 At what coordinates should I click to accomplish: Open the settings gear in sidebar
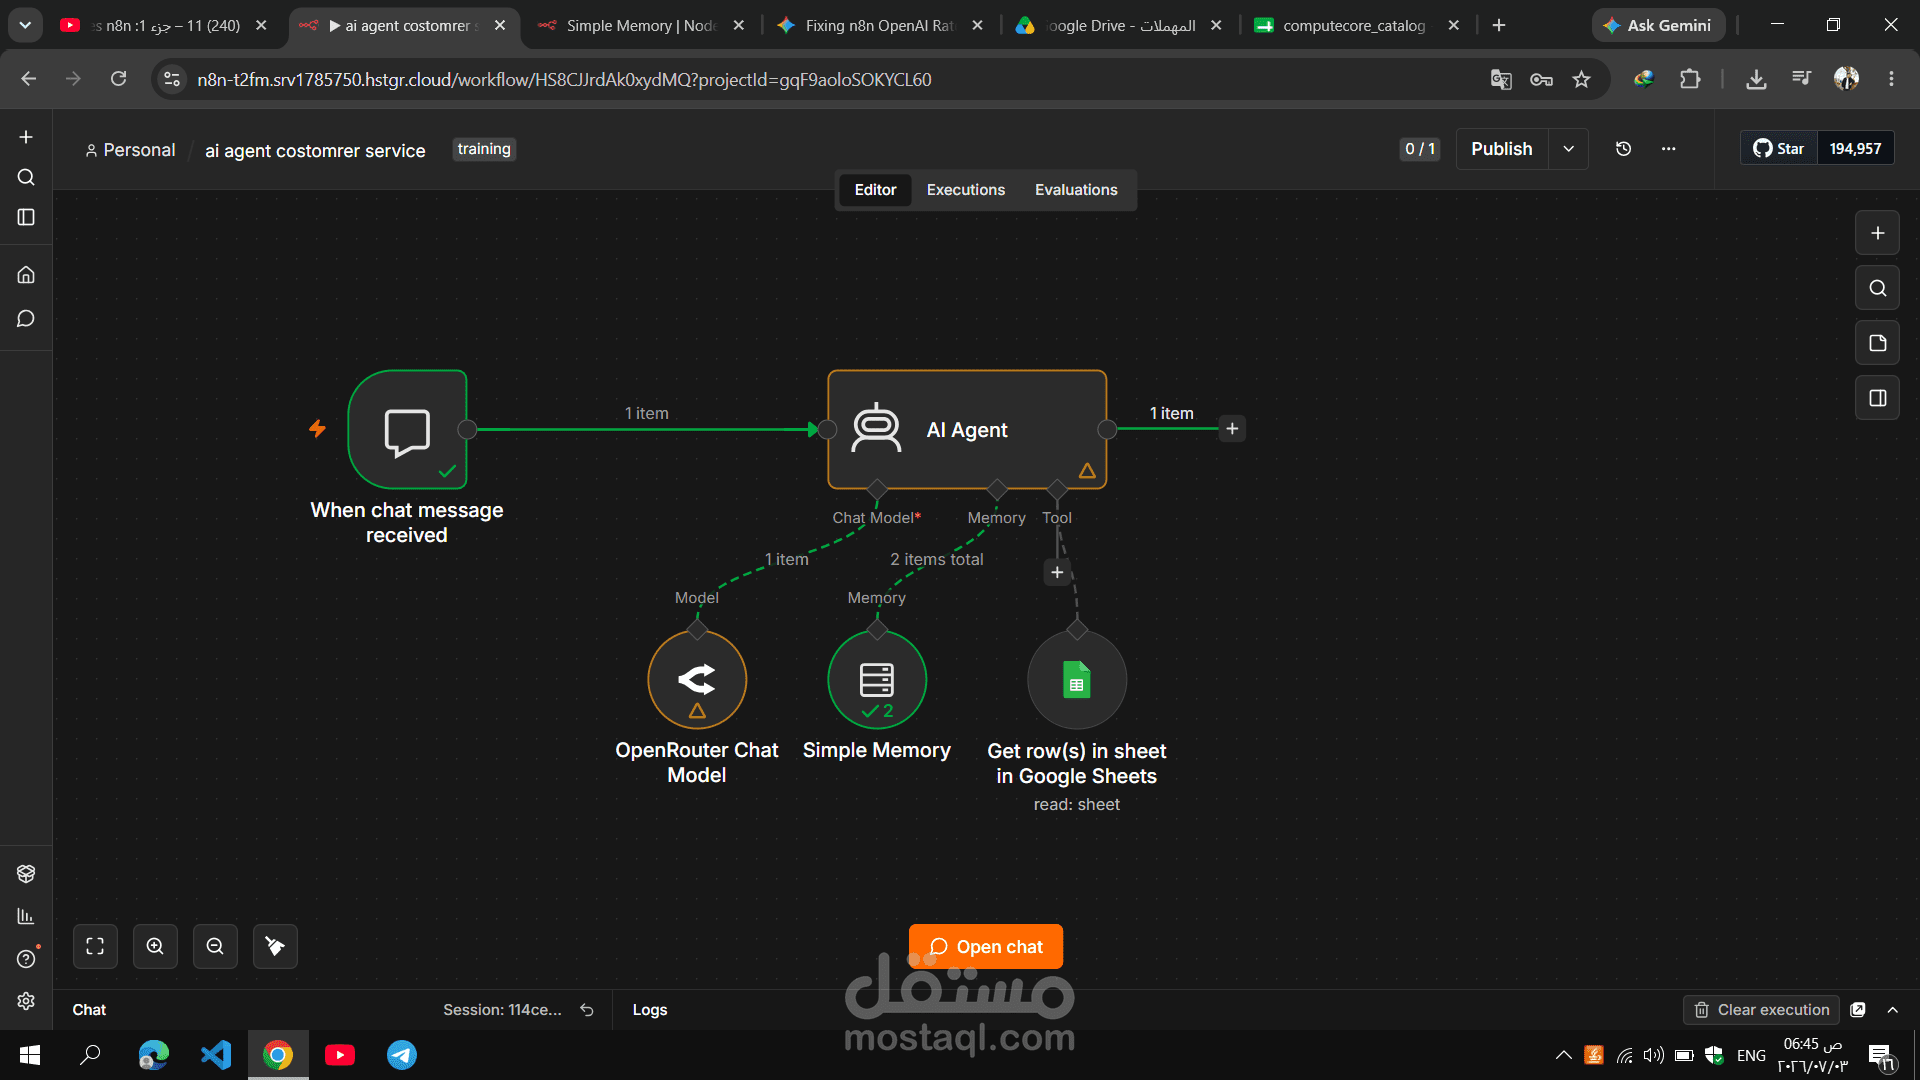click(x=26, y=1001)
